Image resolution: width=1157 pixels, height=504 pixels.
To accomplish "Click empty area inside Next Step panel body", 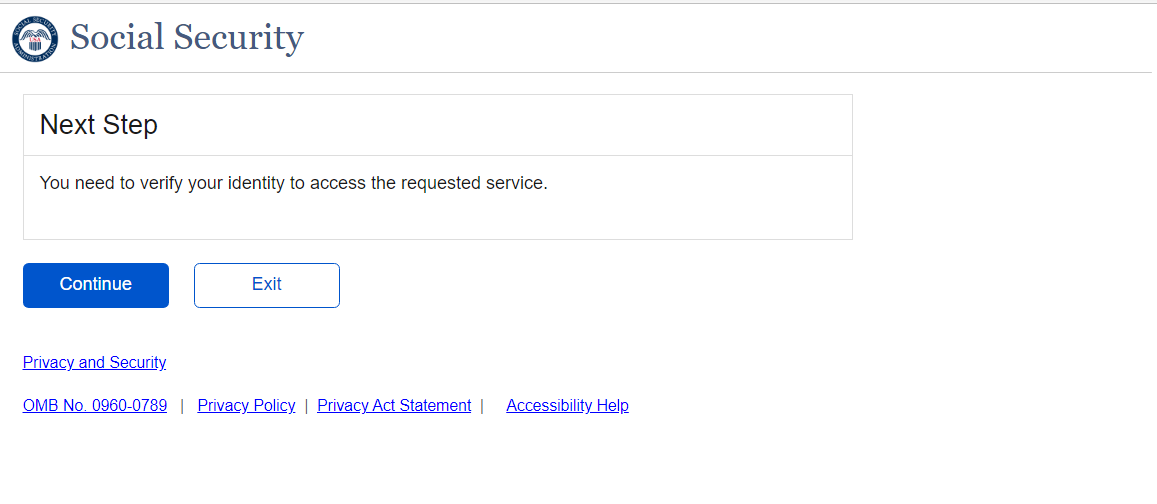I will [x=600, y=215].
